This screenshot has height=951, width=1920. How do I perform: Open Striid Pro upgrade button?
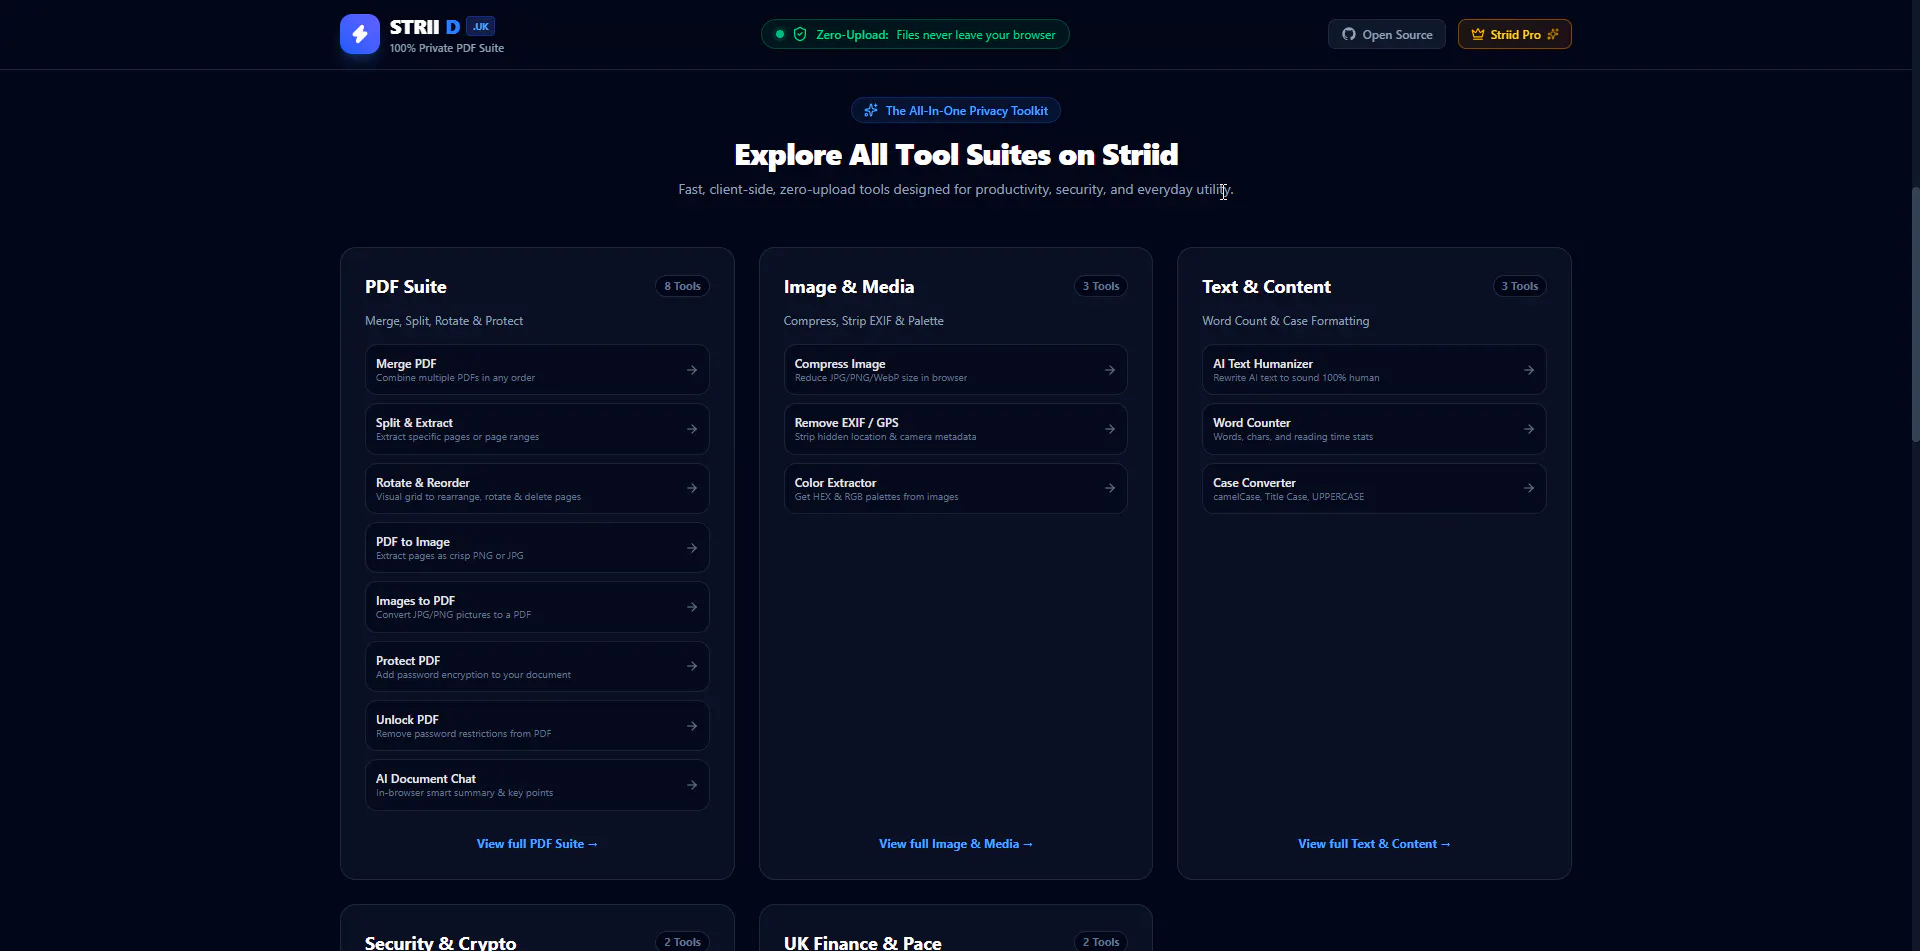(1514, 35)
